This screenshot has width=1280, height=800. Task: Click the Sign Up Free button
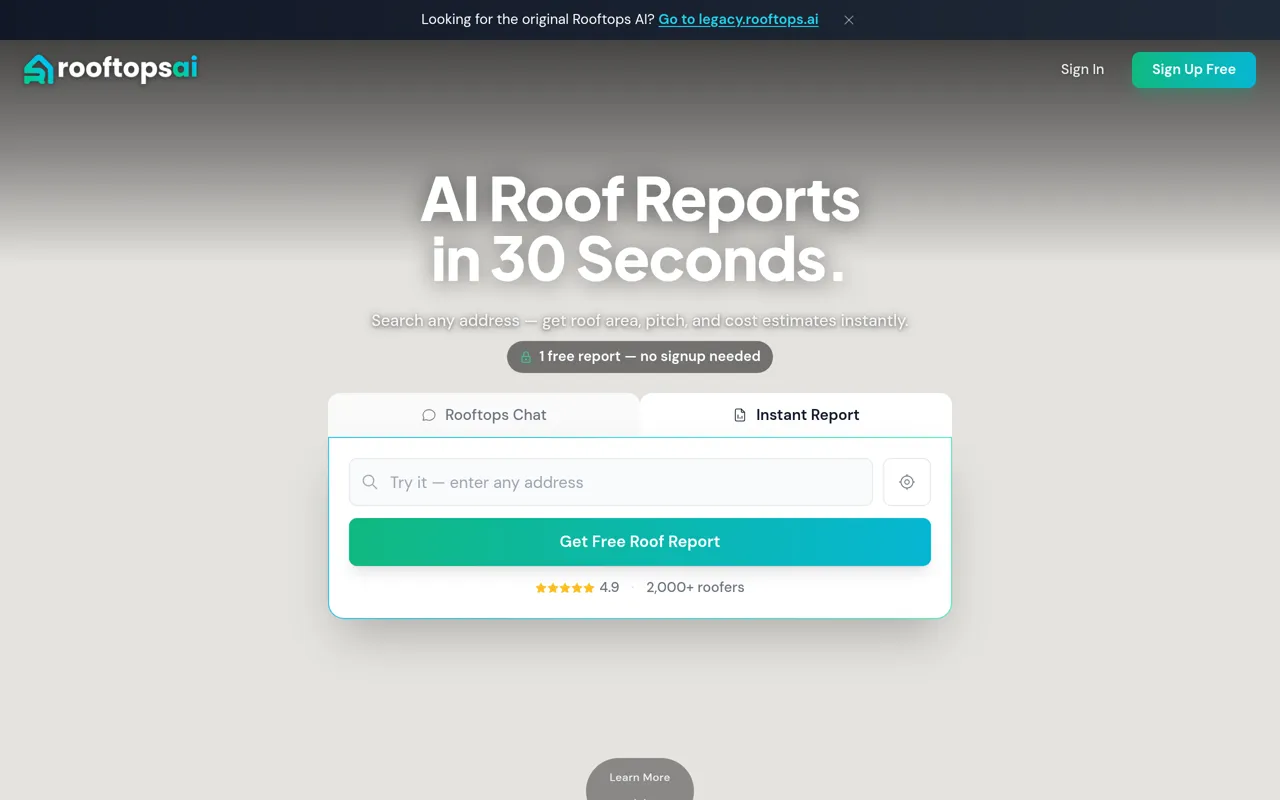click(x=1194, y=69)
